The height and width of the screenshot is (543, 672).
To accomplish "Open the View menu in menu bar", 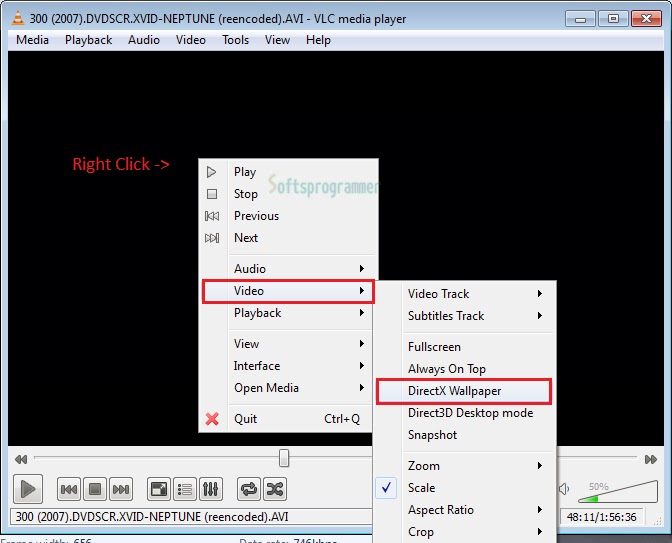I will pyautogui.click(x=277, y=40).
